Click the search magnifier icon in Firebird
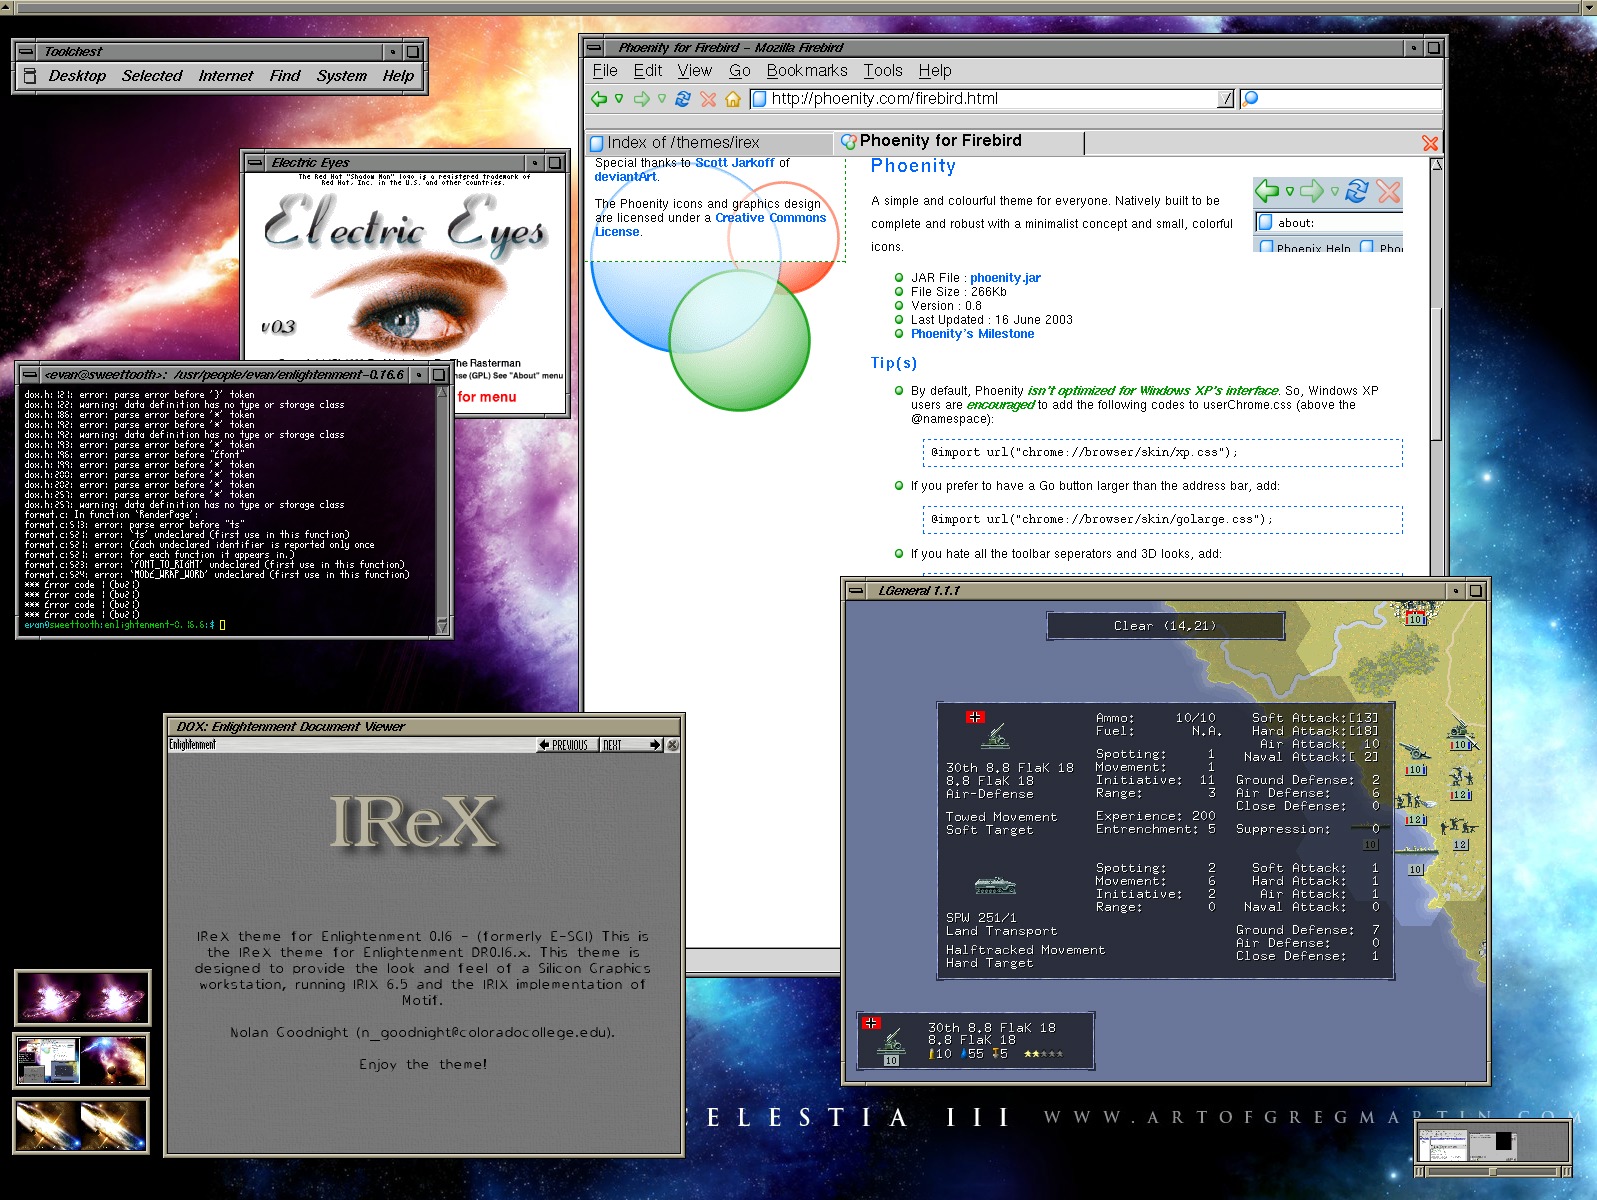This screenshot has width=1597, height=1200. point(1251,98)
